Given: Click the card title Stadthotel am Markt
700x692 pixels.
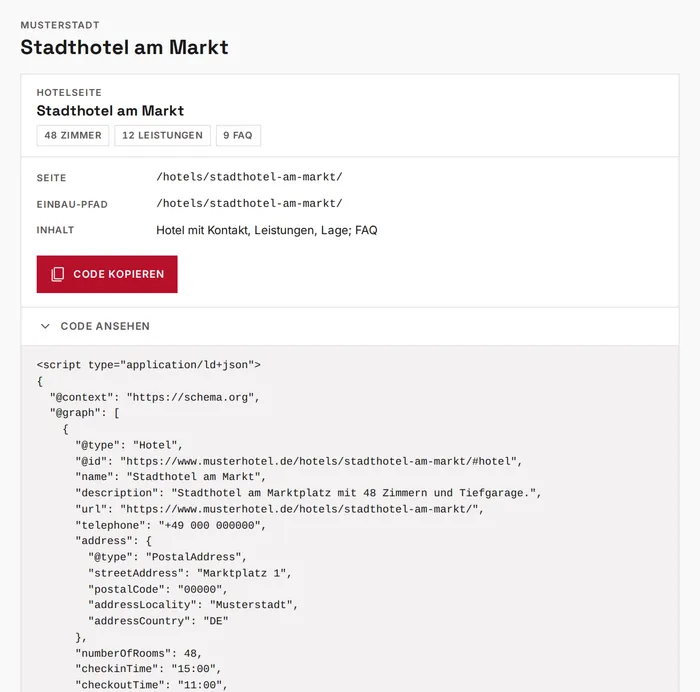Looking at the screenshot, I should point(110,111).
